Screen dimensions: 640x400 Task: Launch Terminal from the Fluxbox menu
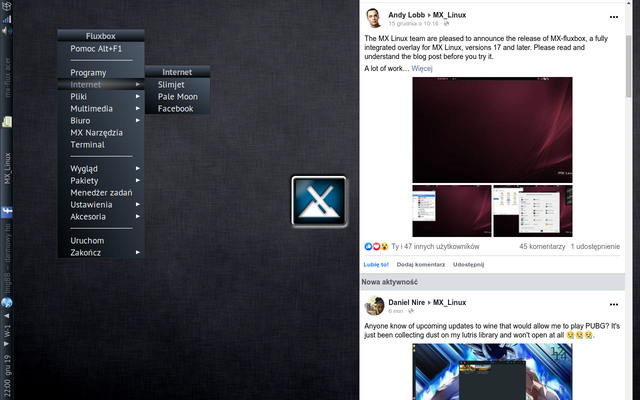101,144
